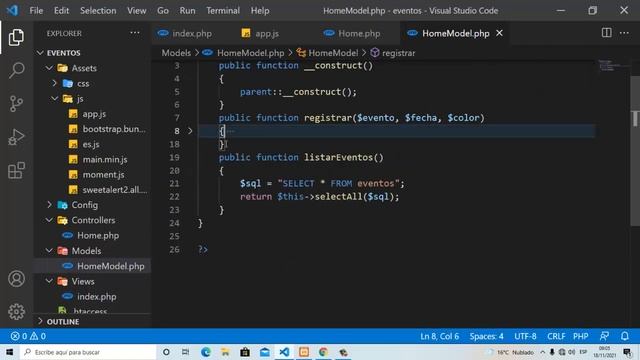Open the Help menu

pos(260,11)
